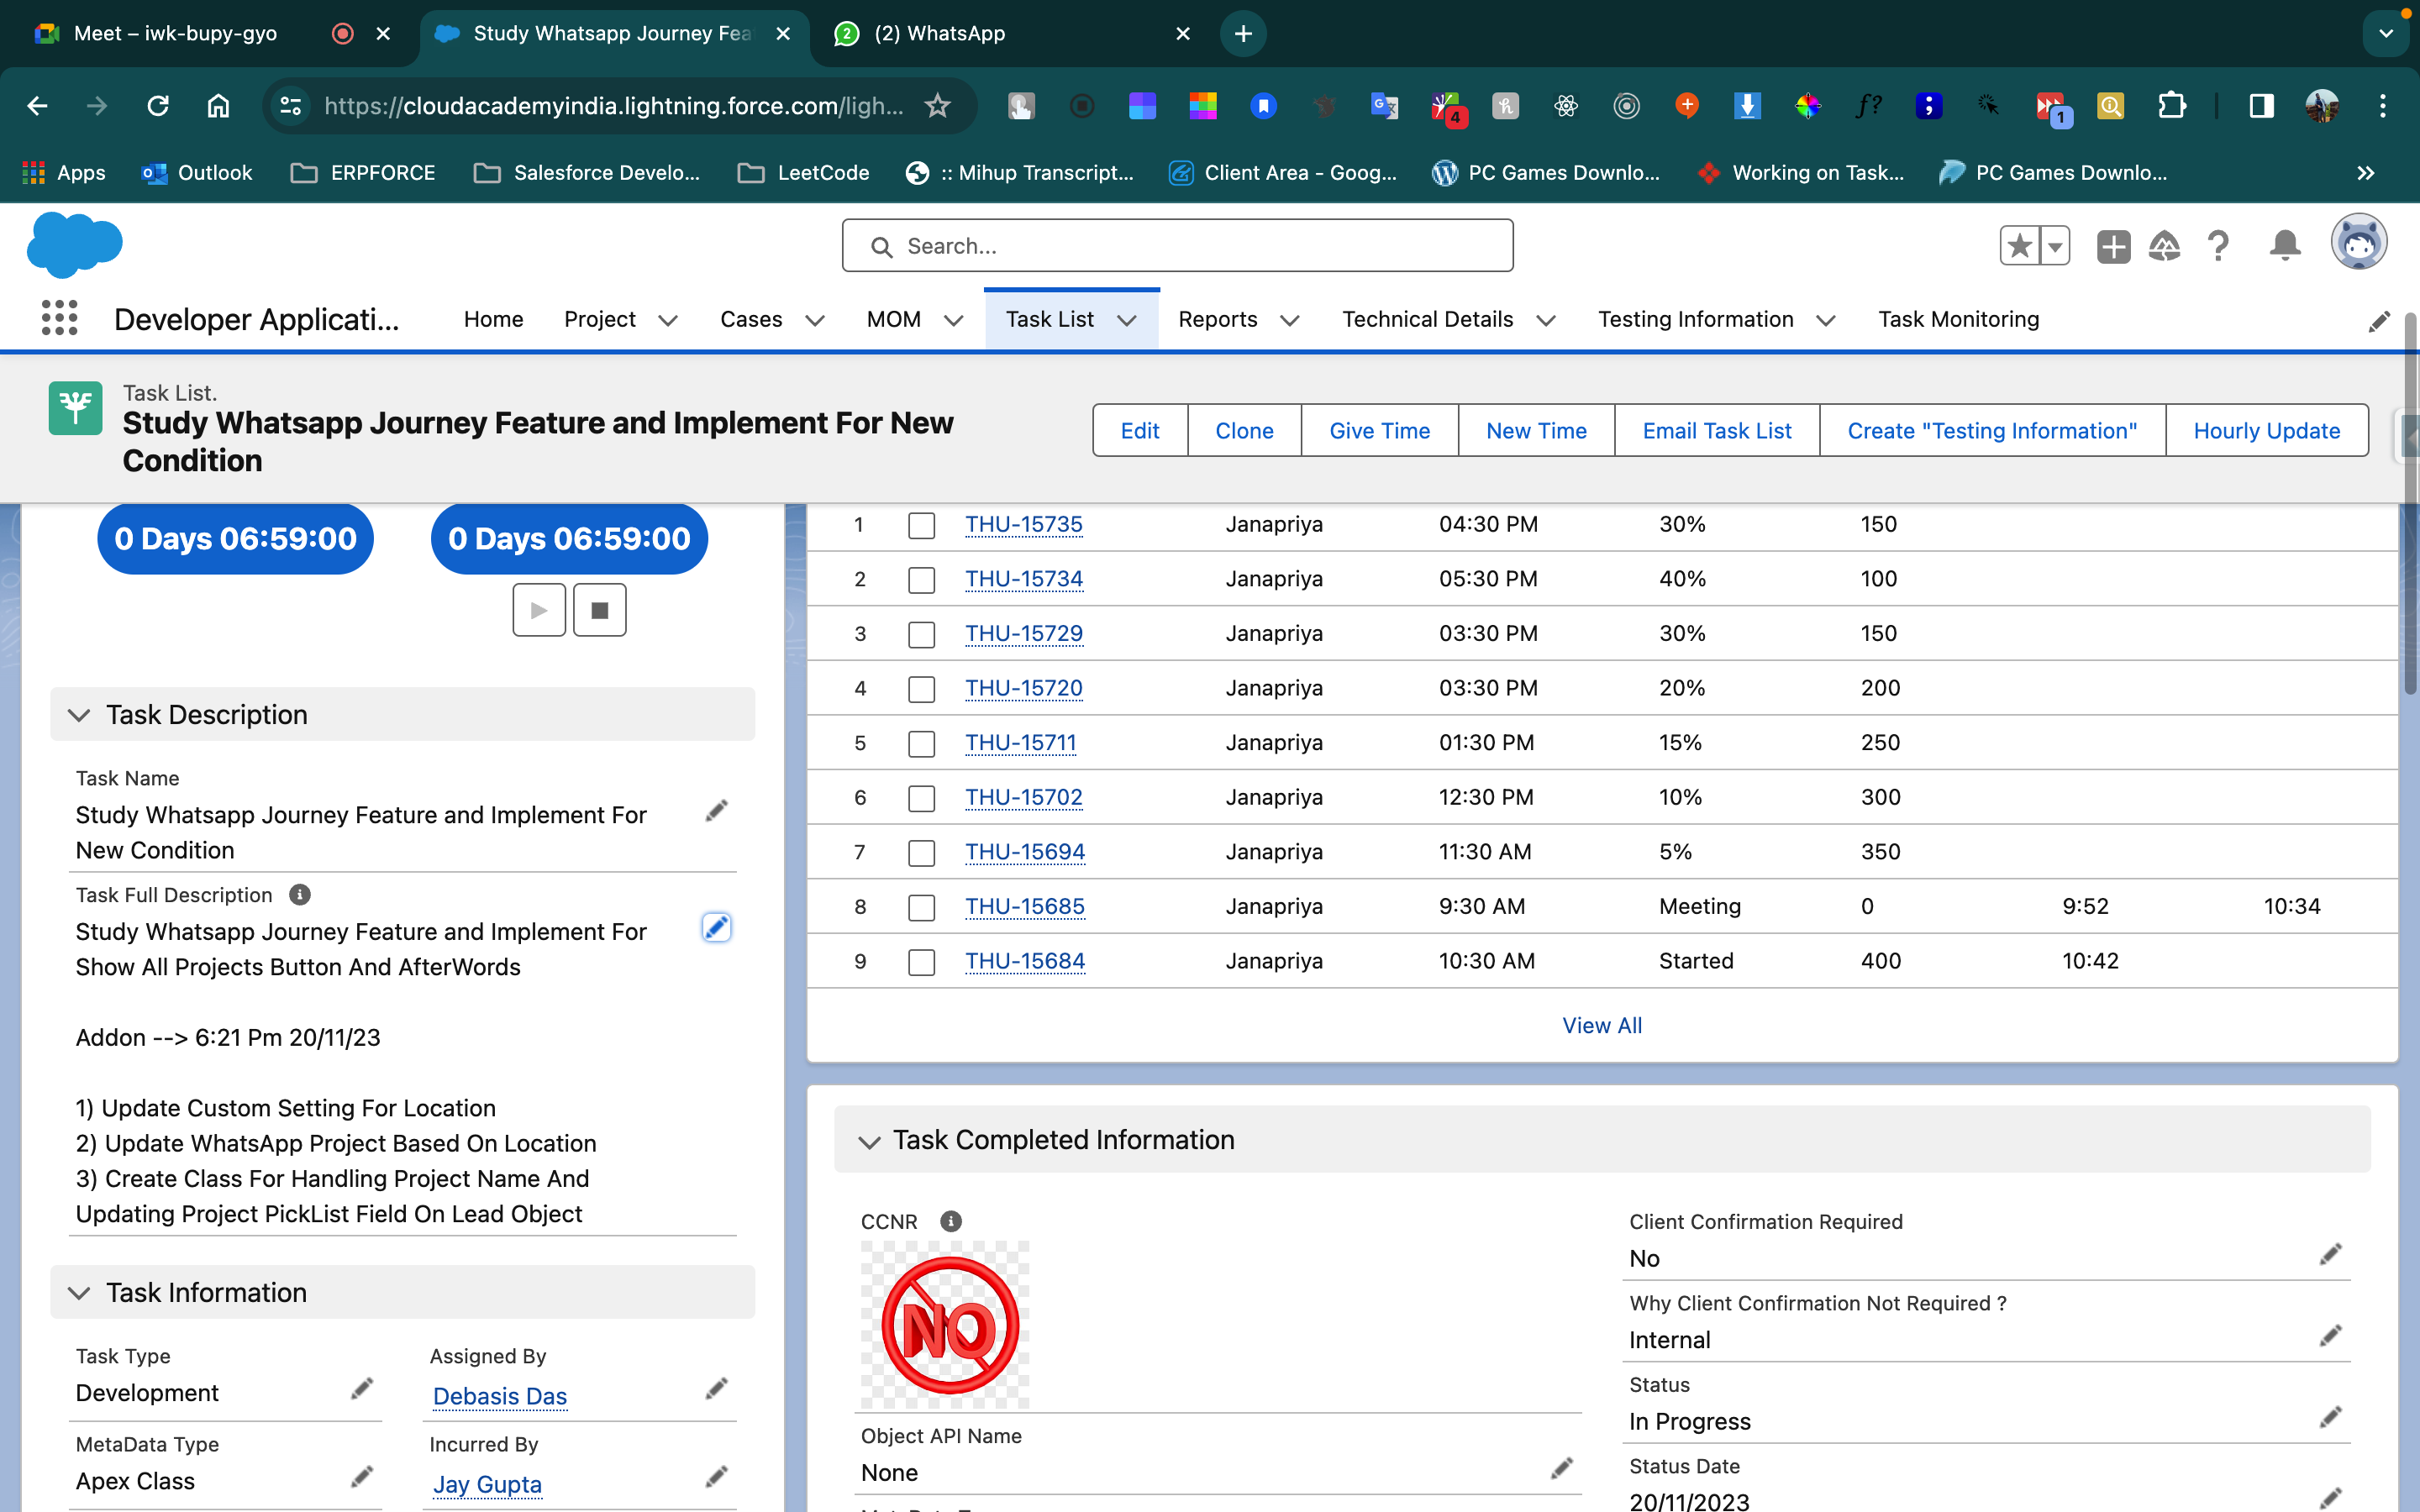Switch to the Task Monitoring tab
2420x1512 pixels.
(x=1958, y=319)
